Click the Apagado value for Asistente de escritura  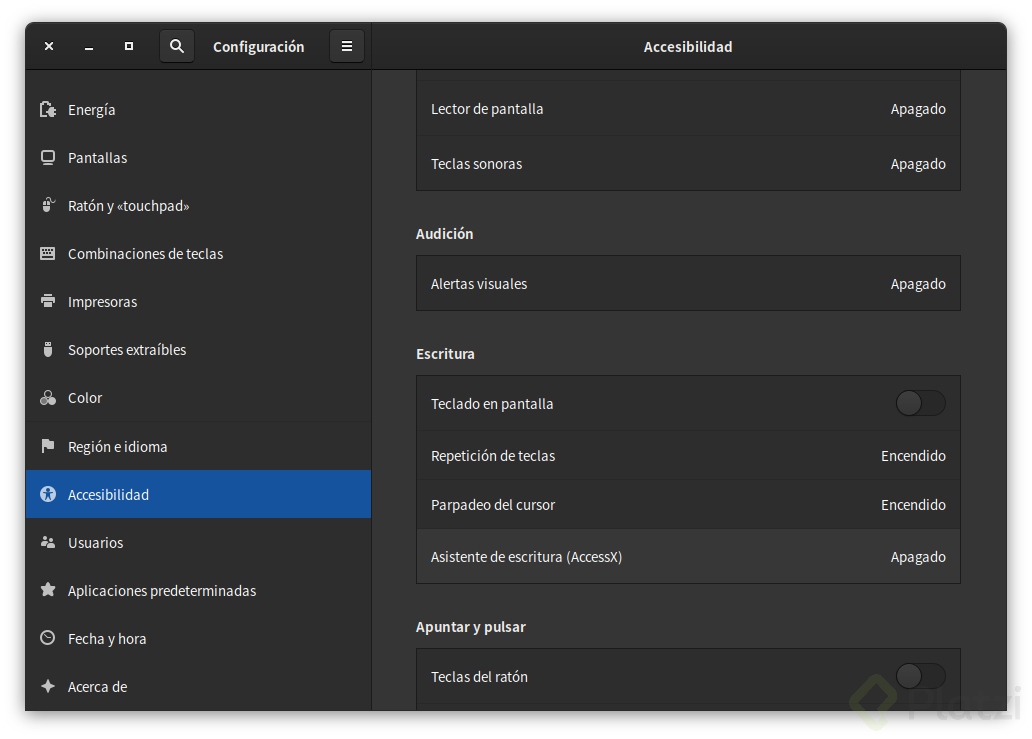[918, 557]
